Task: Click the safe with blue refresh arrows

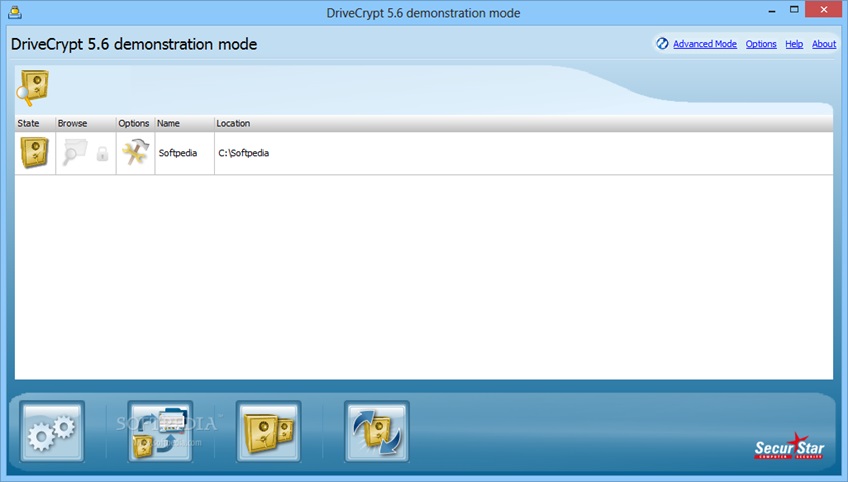Action: [x=376, y=431]
